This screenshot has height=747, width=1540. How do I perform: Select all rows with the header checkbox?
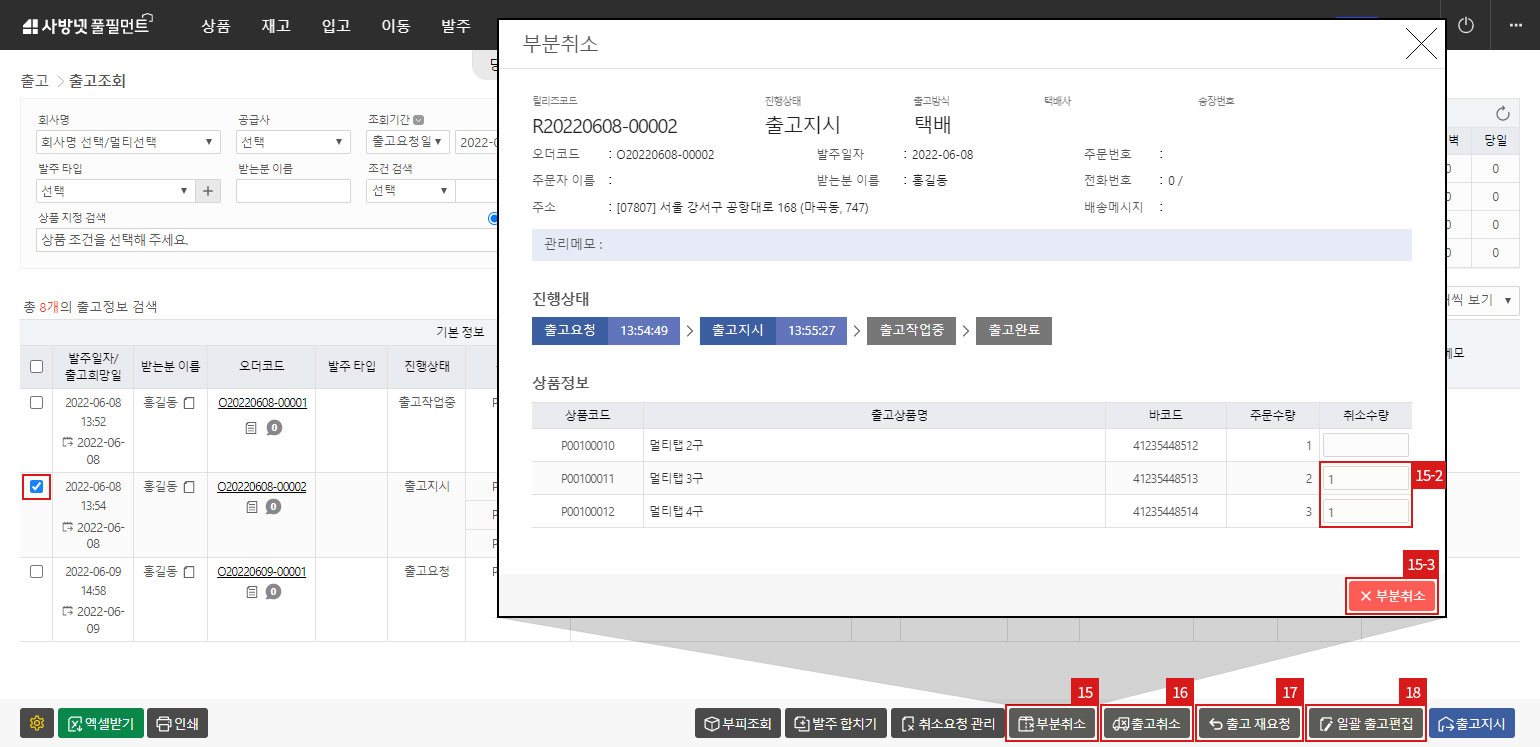37,366
